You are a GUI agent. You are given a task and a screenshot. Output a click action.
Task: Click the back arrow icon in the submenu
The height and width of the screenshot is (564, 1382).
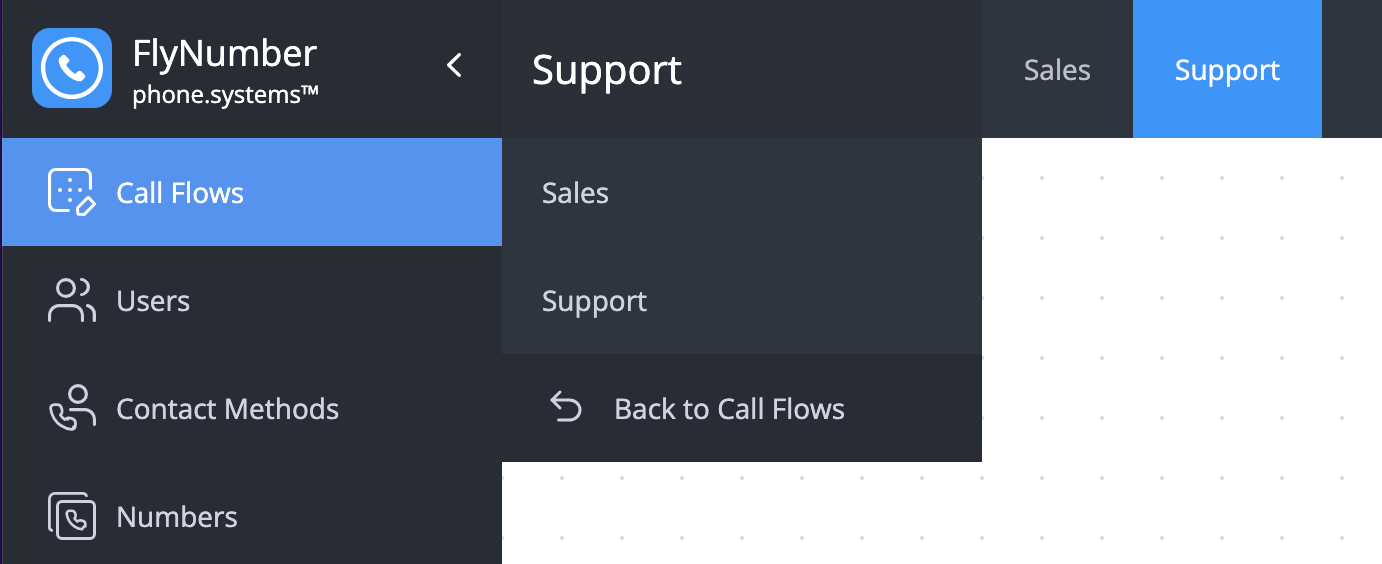pos(566,408)
